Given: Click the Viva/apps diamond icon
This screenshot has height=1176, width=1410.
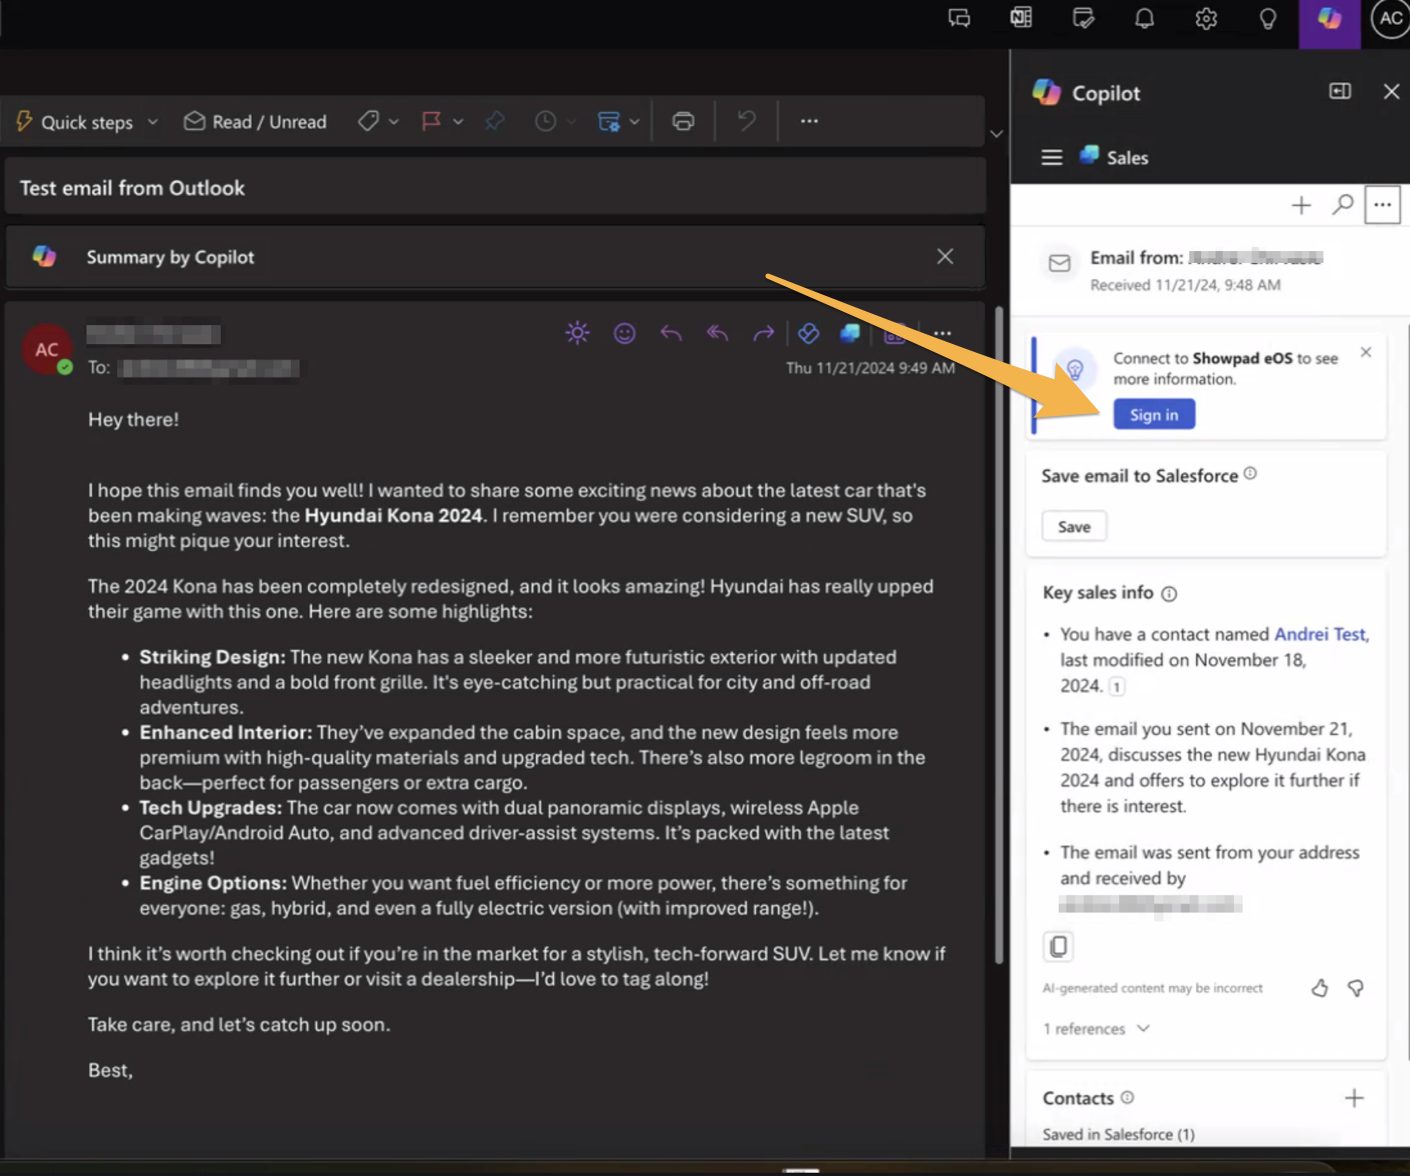Looking at the screenshot, I should tap(808, 333).
